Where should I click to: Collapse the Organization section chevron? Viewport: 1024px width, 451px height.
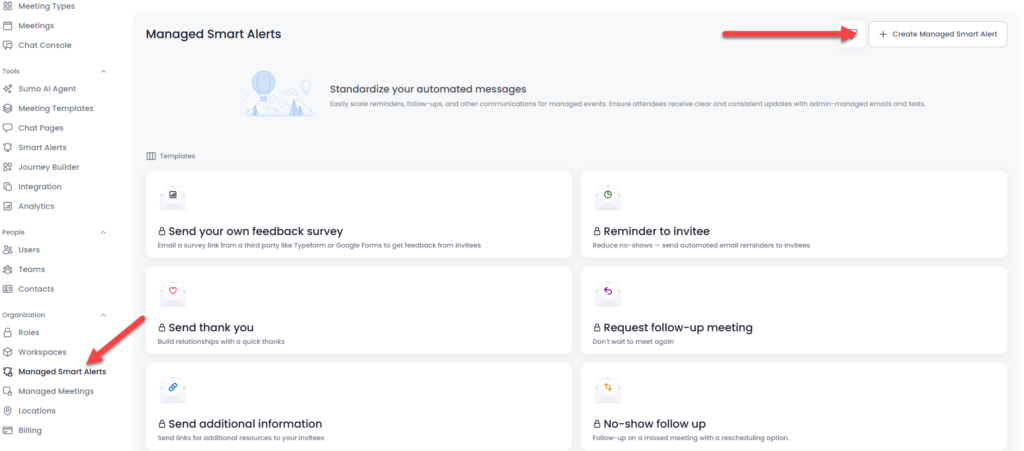tap(103, 315)
